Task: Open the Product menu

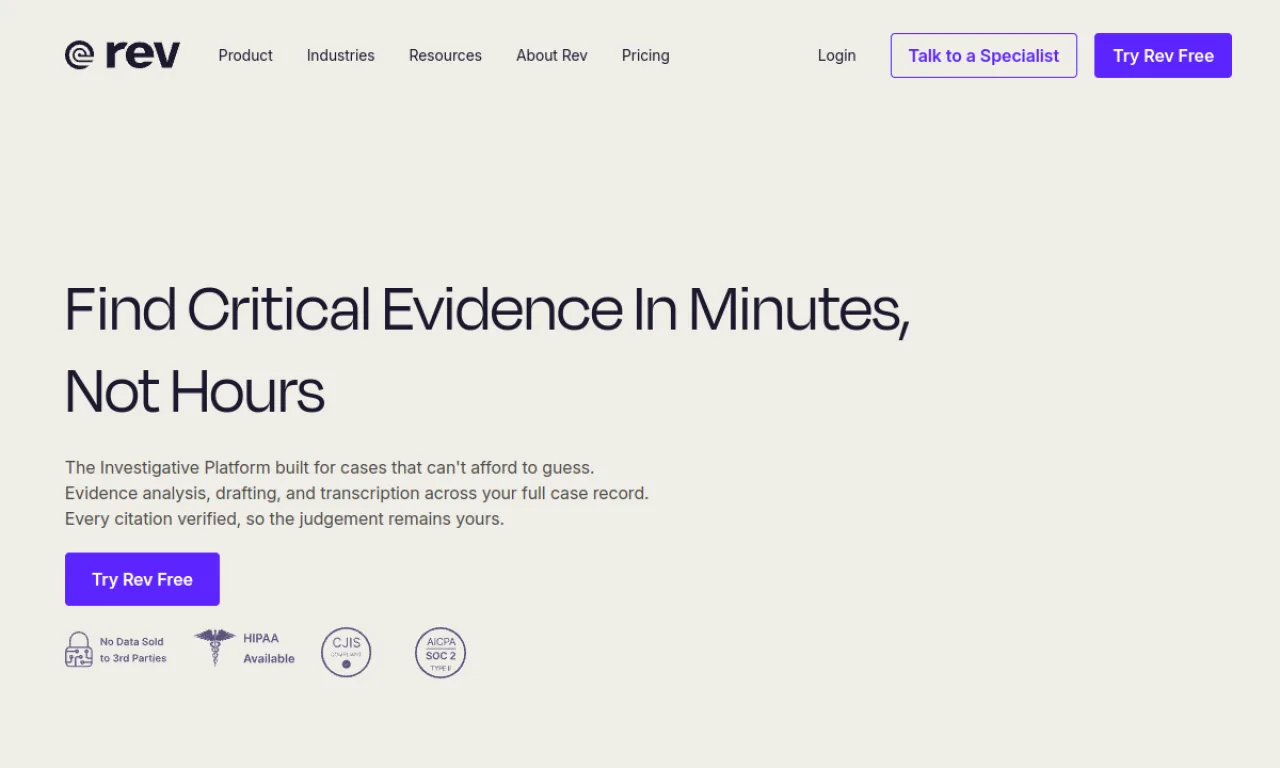Action: click(x=245, y=56)
